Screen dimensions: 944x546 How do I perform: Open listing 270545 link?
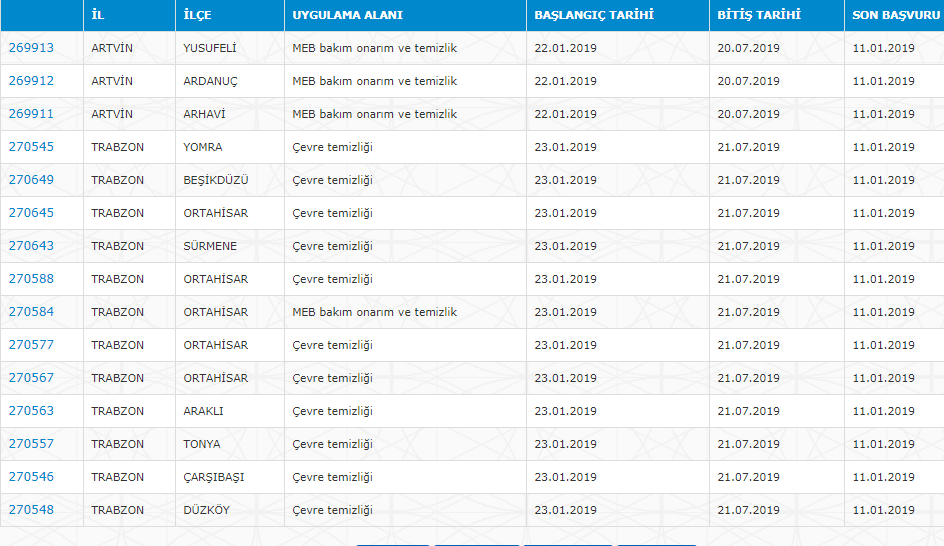click(31, 147)
